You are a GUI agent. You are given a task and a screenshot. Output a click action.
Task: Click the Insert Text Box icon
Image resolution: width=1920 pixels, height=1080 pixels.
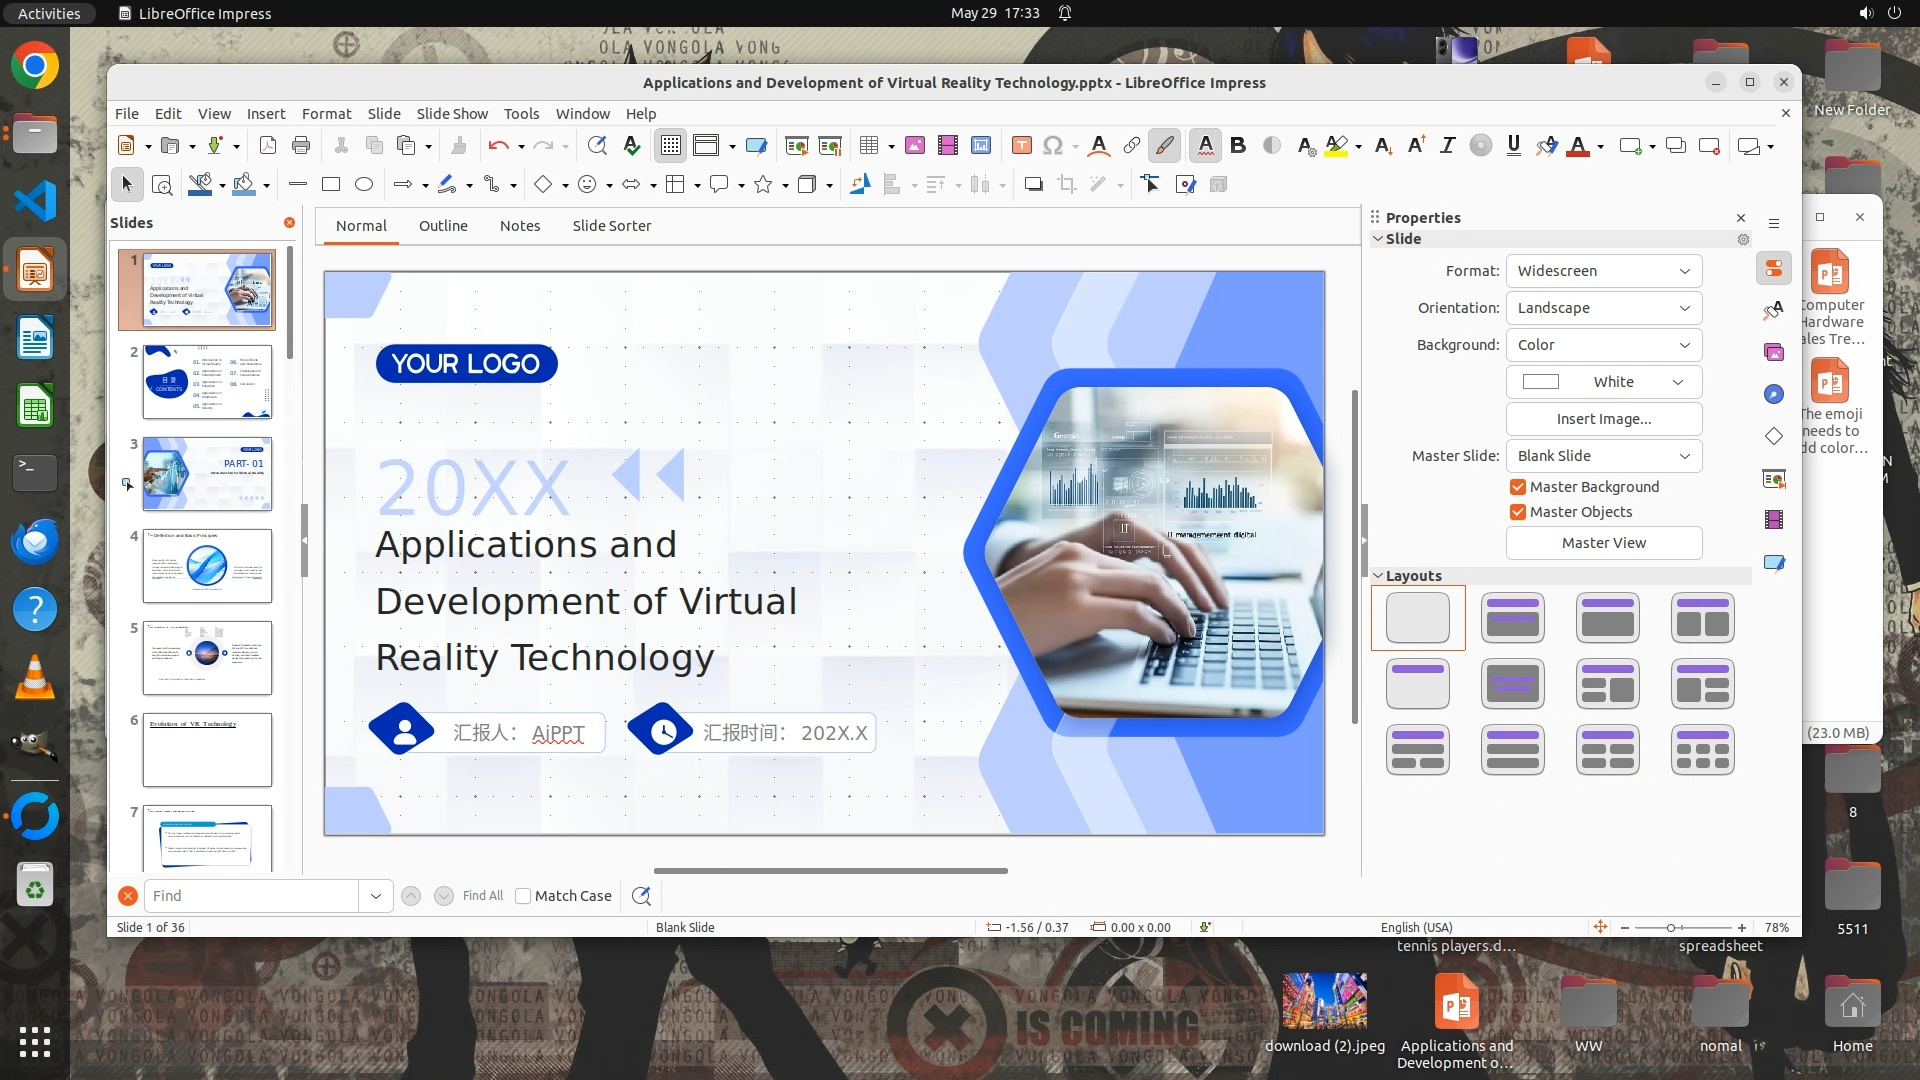coord(1021,146)
